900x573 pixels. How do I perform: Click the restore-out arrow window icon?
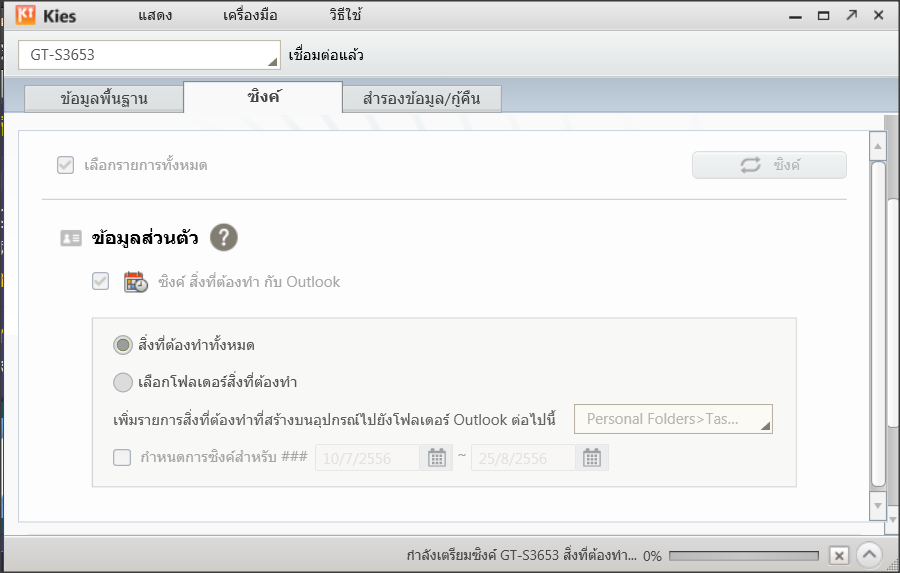[852, 15]
